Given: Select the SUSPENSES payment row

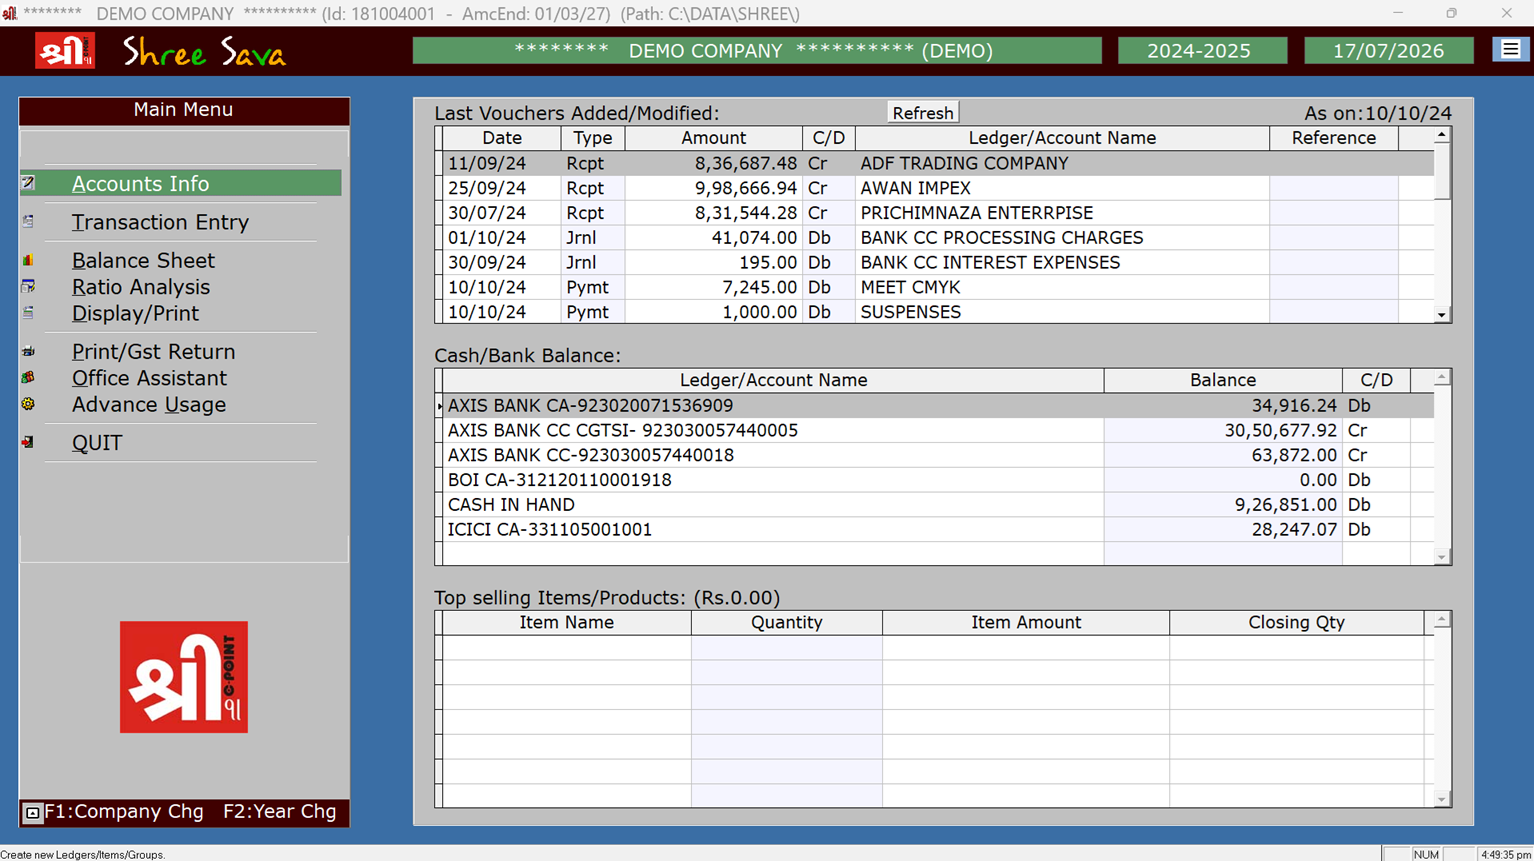Looking at the screenshot, I should (938, 312).
